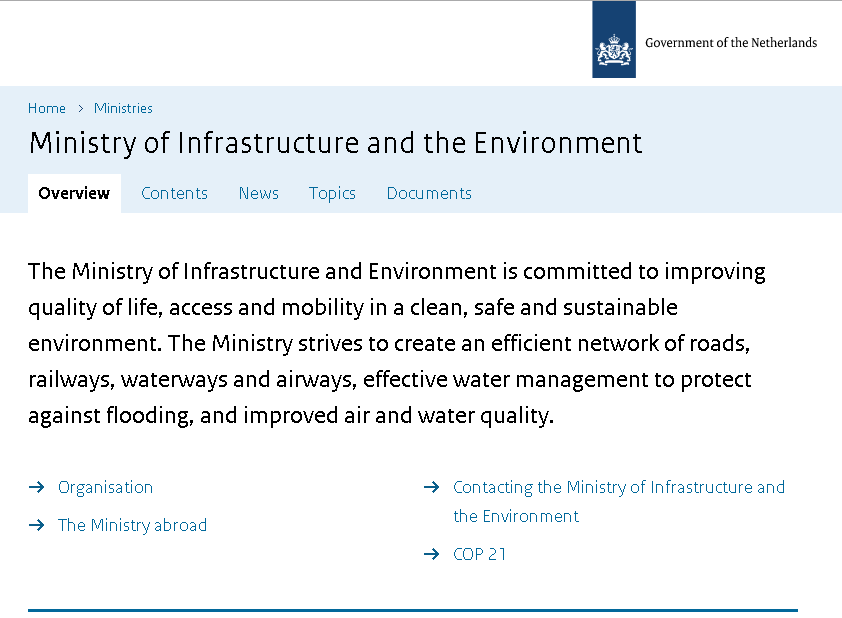Screen dimensions: 842x618
Task: Switch to the Topics tab
Action: 332,193
